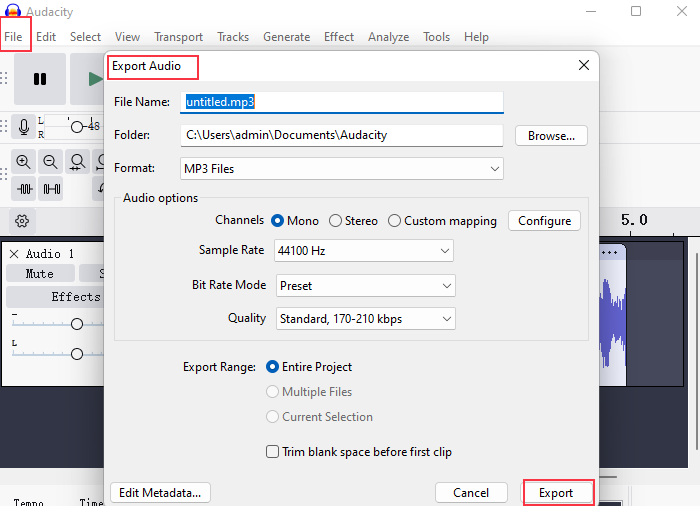Click the Fit Selection to Width icon
Viewport: 700px width, 506px height.
tap(77, 162)
